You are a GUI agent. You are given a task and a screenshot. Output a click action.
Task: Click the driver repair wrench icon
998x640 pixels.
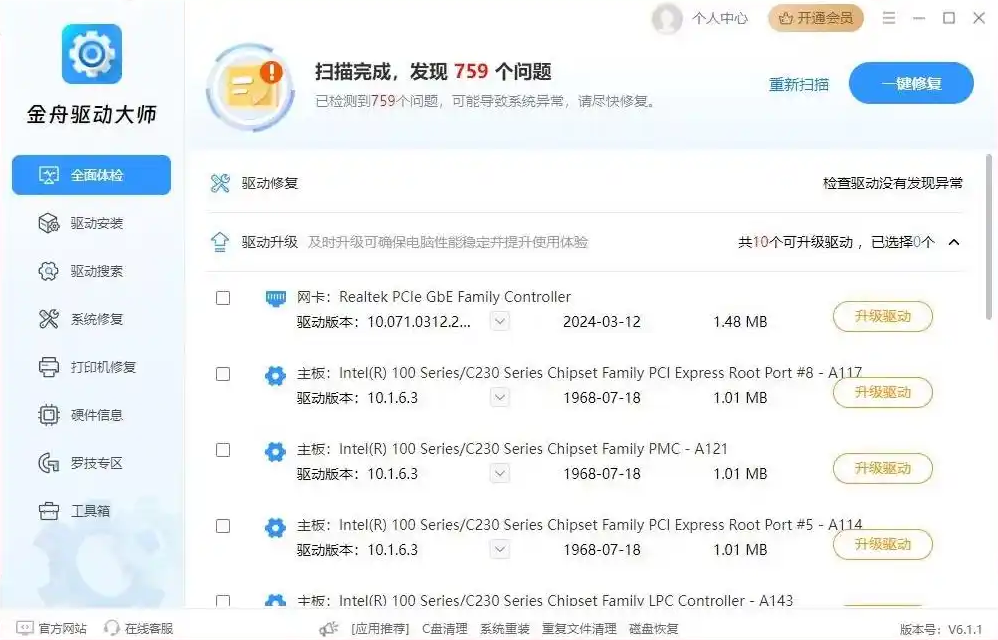[x=220, y=183]
